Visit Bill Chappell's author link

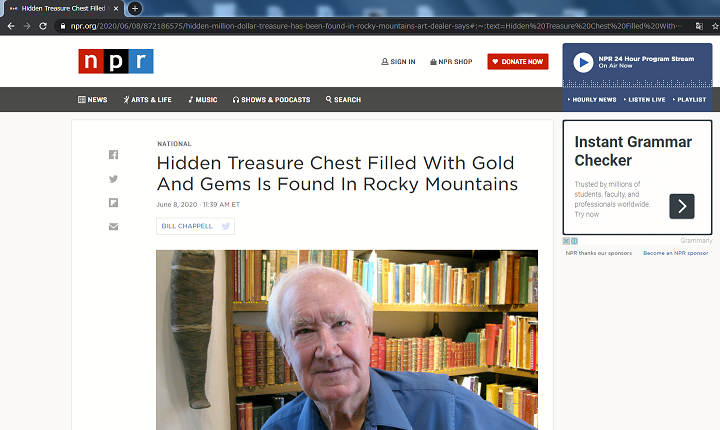tap(187, 226)
